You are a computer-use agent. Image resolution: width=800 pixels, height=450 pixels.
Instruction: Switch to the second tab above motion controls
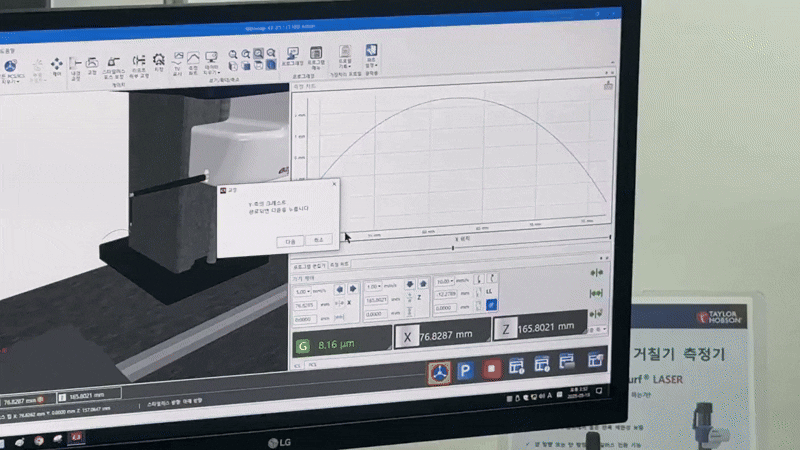click(x=339, y=264)
